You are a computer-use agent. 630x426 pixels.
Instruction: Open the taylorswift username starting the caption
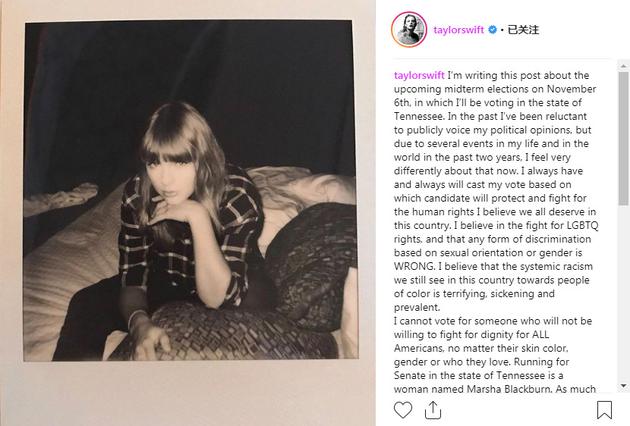419,75
